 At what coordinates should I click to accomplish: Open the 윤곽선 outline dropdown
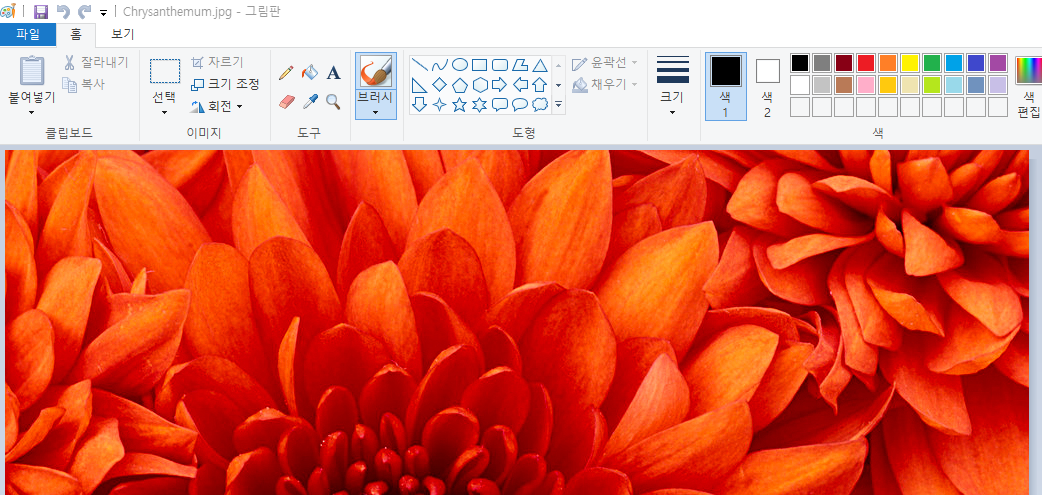click(x=605, y=62)
